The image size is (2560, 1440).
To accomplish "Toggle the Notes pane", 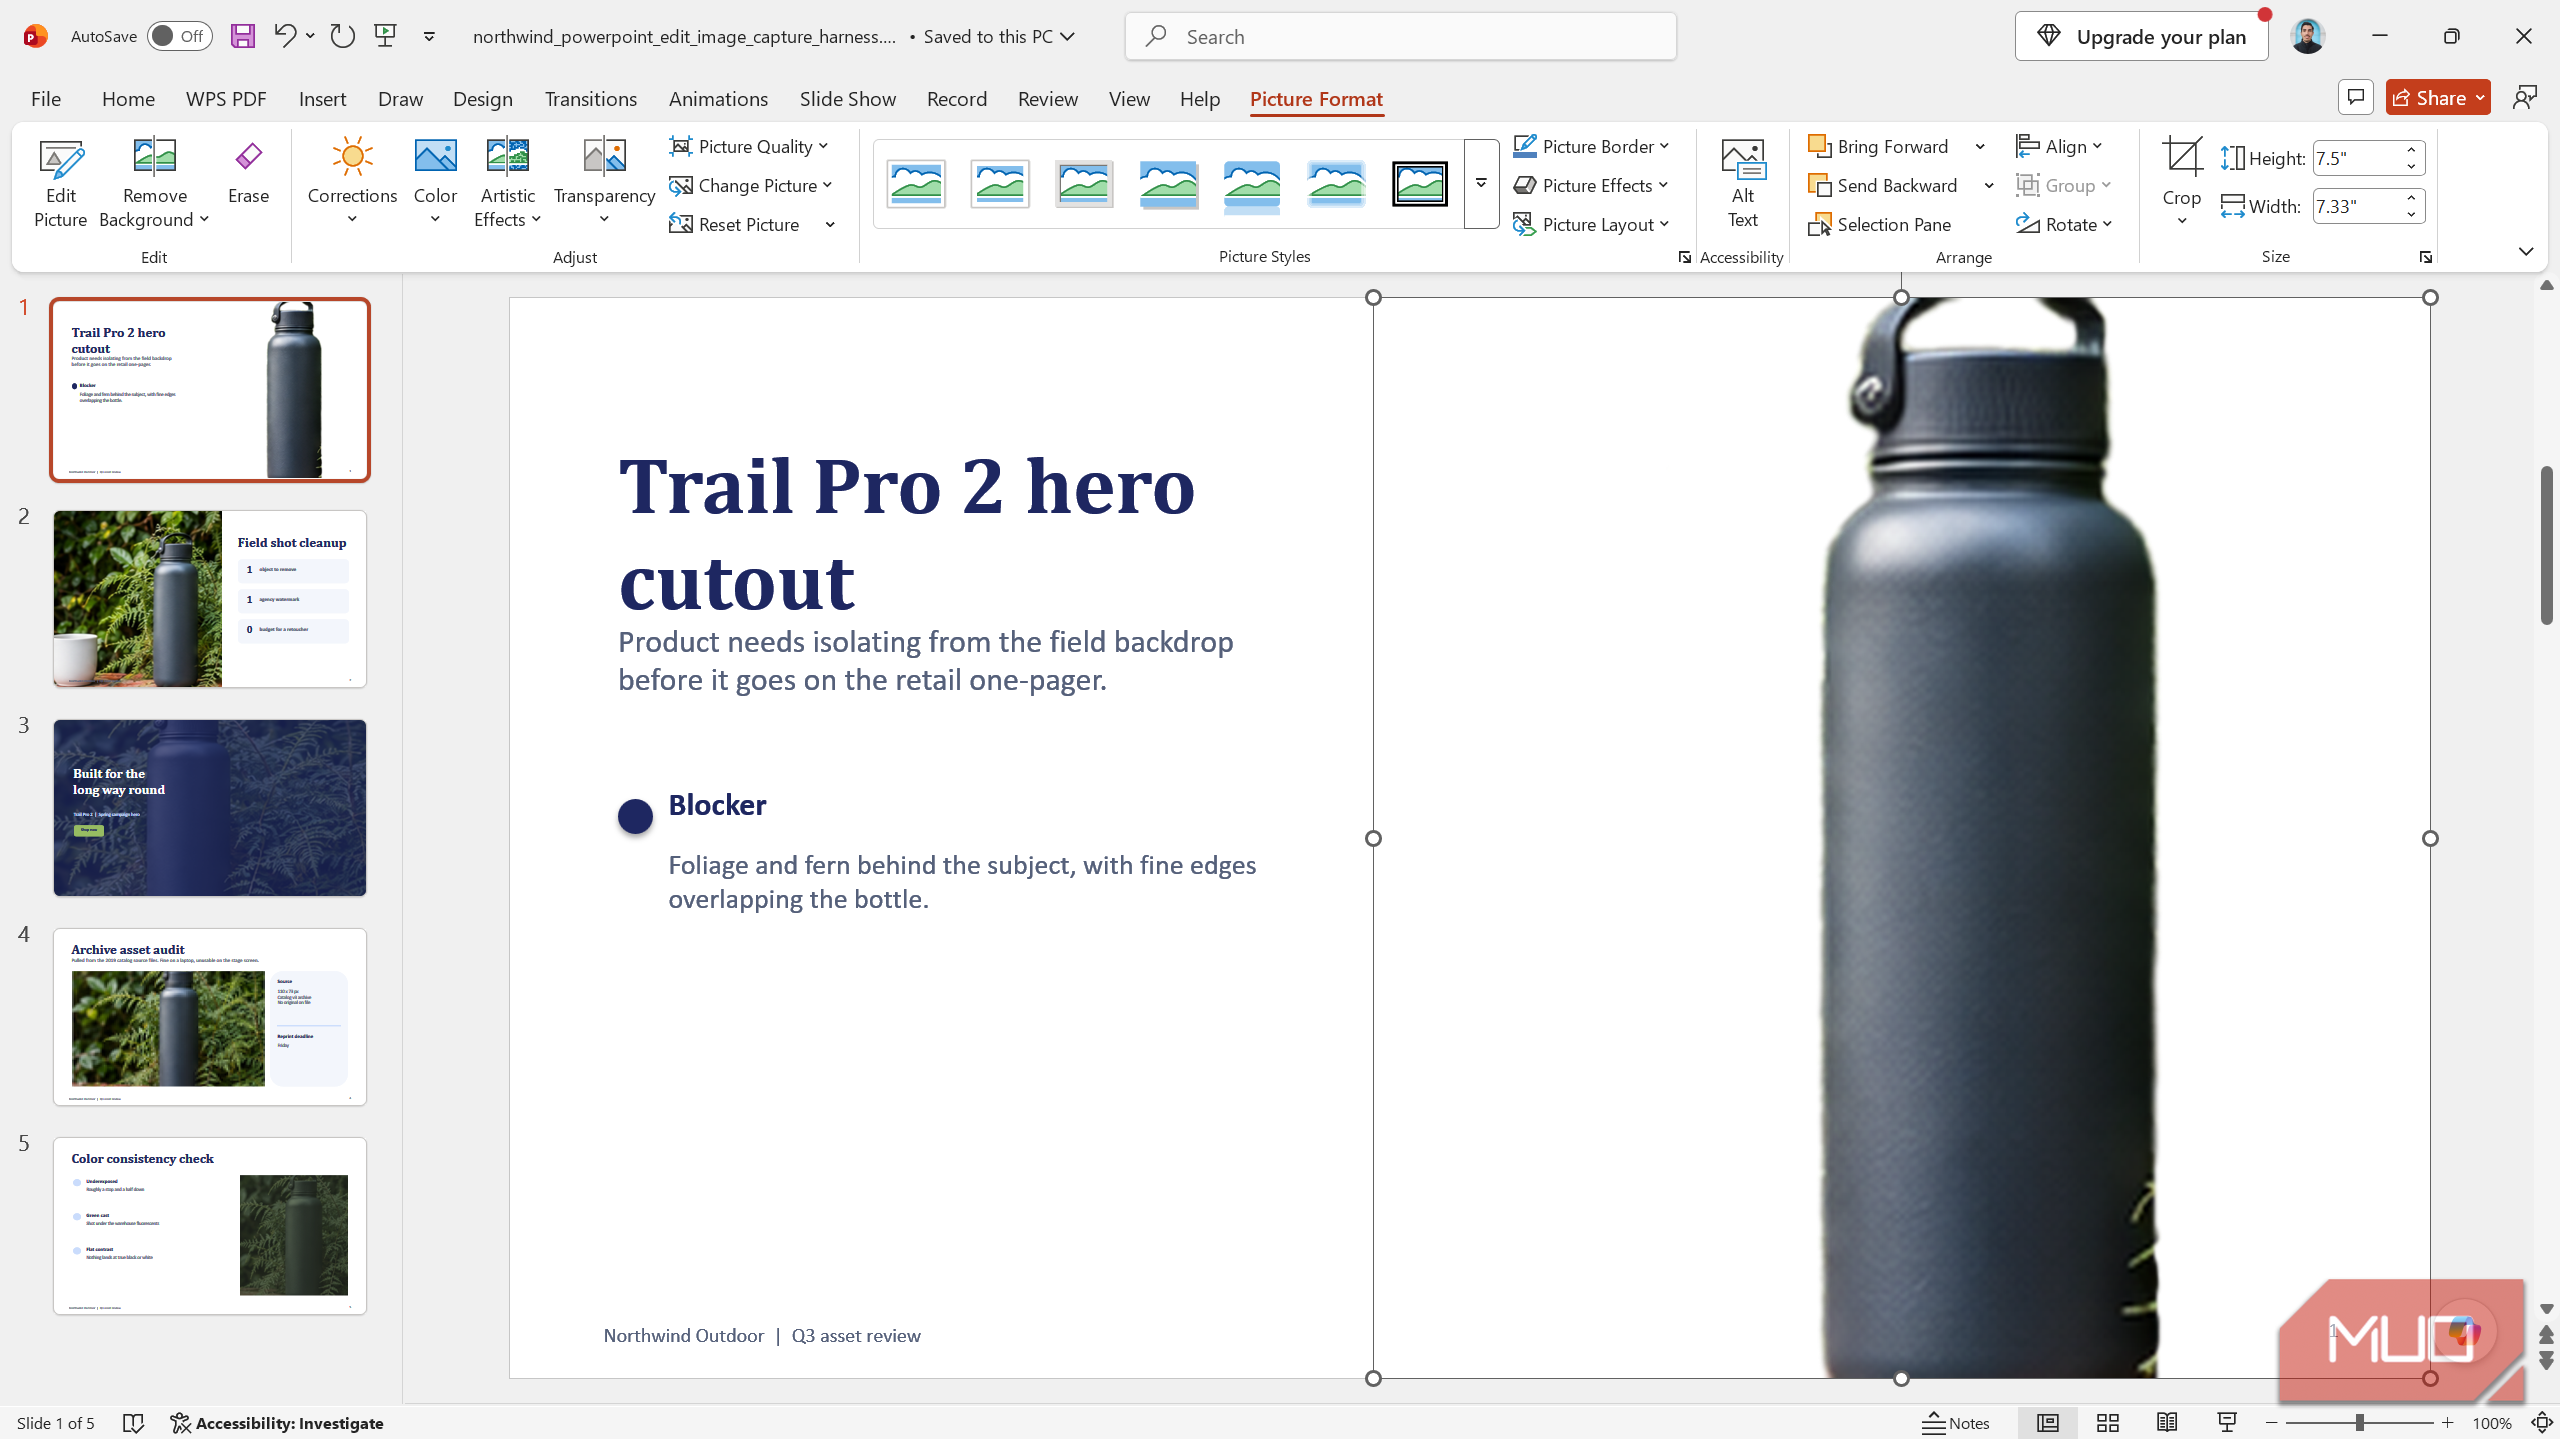I will click(x=1956, y=1423).
